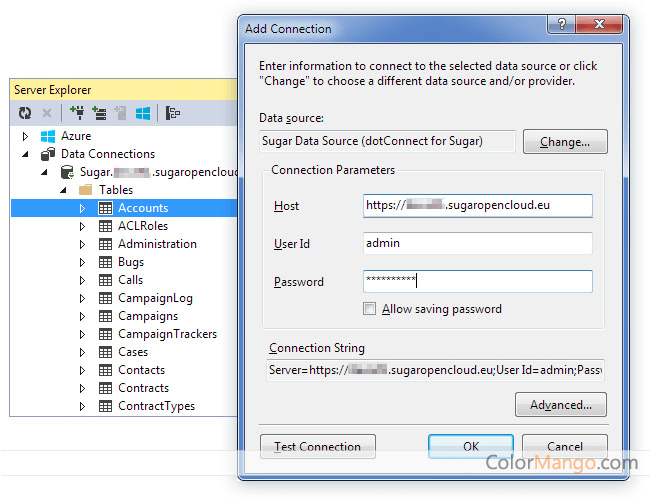The width and height of the screenshot is (650, 500).
Task: Enable the Allow saving password checkbox
Action: coord(370,309)
